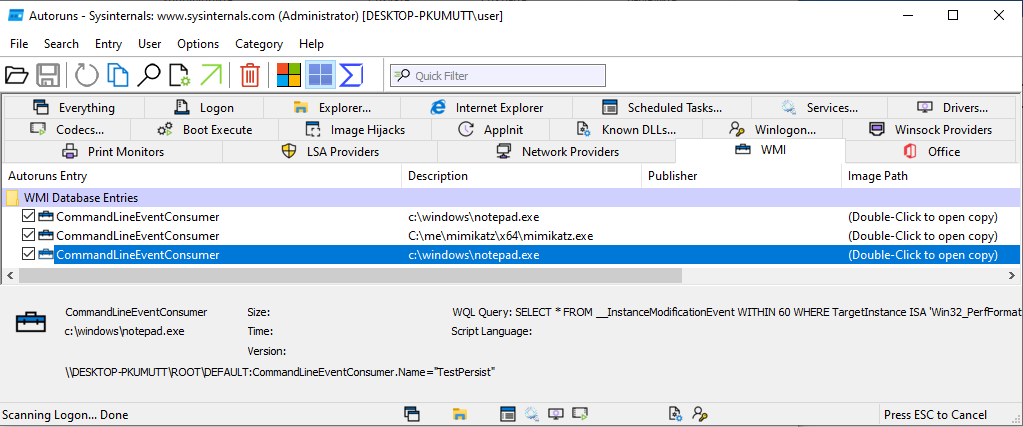
Task: Switch to the Scheduled Tasks tab
Action: point(661,108)
